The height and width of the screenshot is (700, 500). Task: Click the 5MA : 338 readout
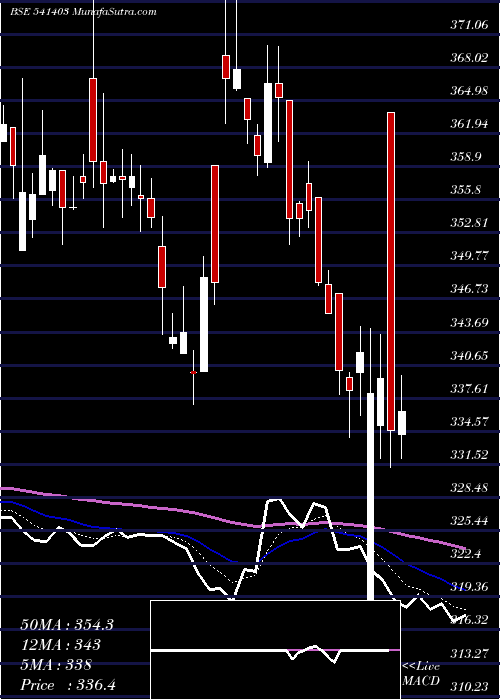click(x=56, y=665)
